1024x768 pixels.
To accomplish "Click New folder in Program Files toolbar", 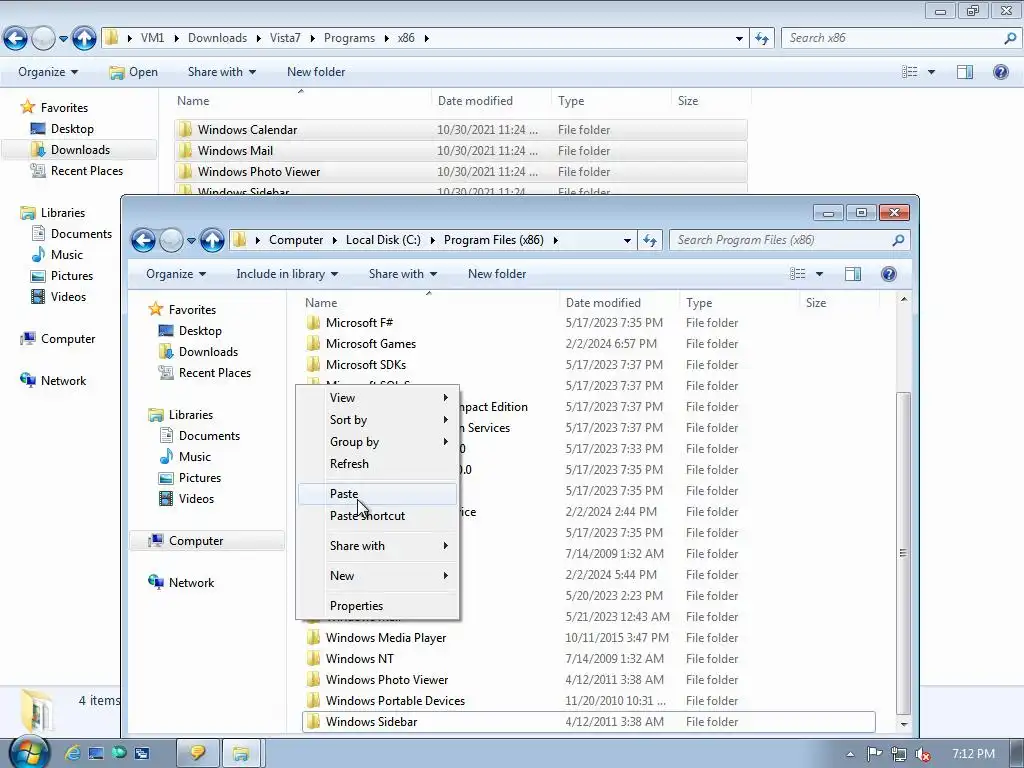I will click(x=497, y=274).
